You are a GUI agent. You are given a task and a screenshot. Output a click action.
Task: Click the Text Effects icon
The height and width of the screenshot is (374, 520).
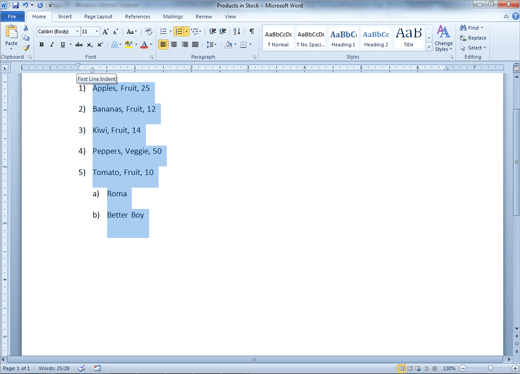[115, 45]
